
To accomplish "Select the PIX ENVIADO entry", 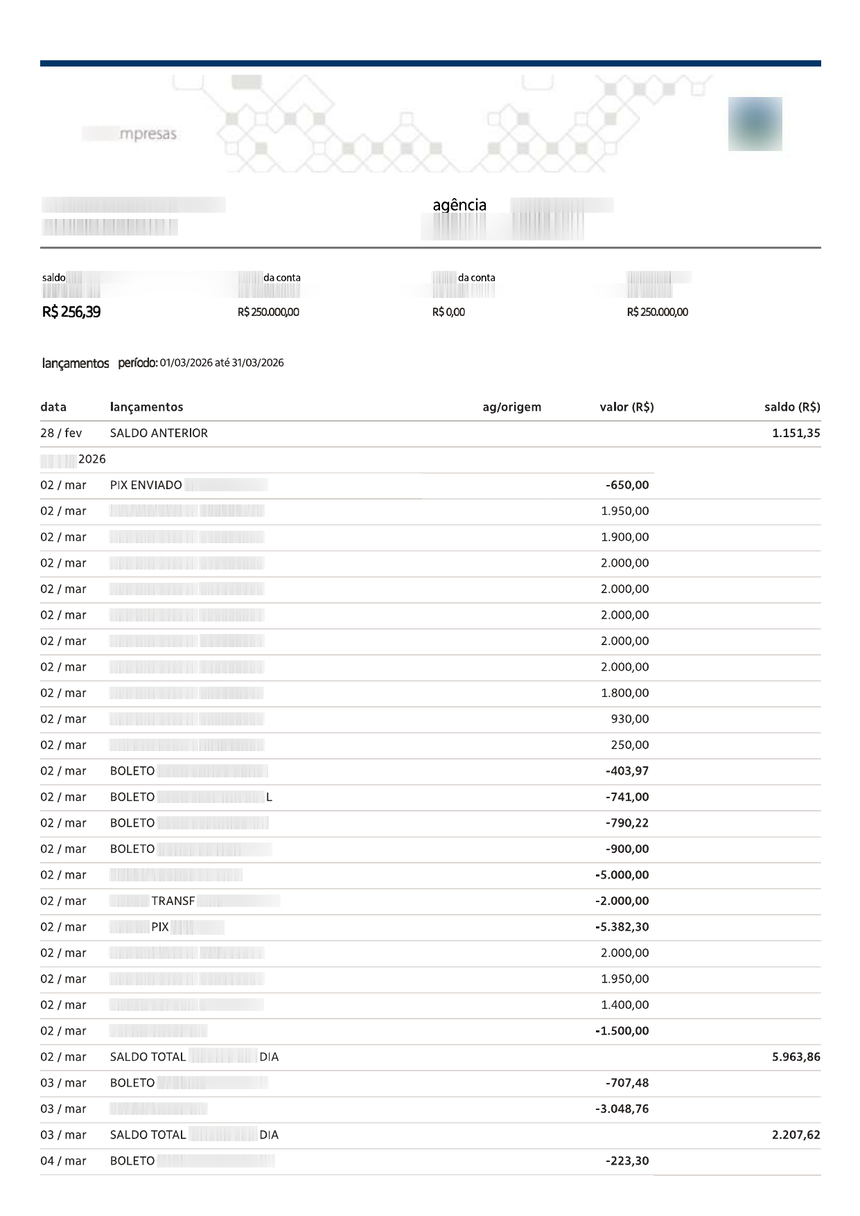I will [x=146, y=485].
